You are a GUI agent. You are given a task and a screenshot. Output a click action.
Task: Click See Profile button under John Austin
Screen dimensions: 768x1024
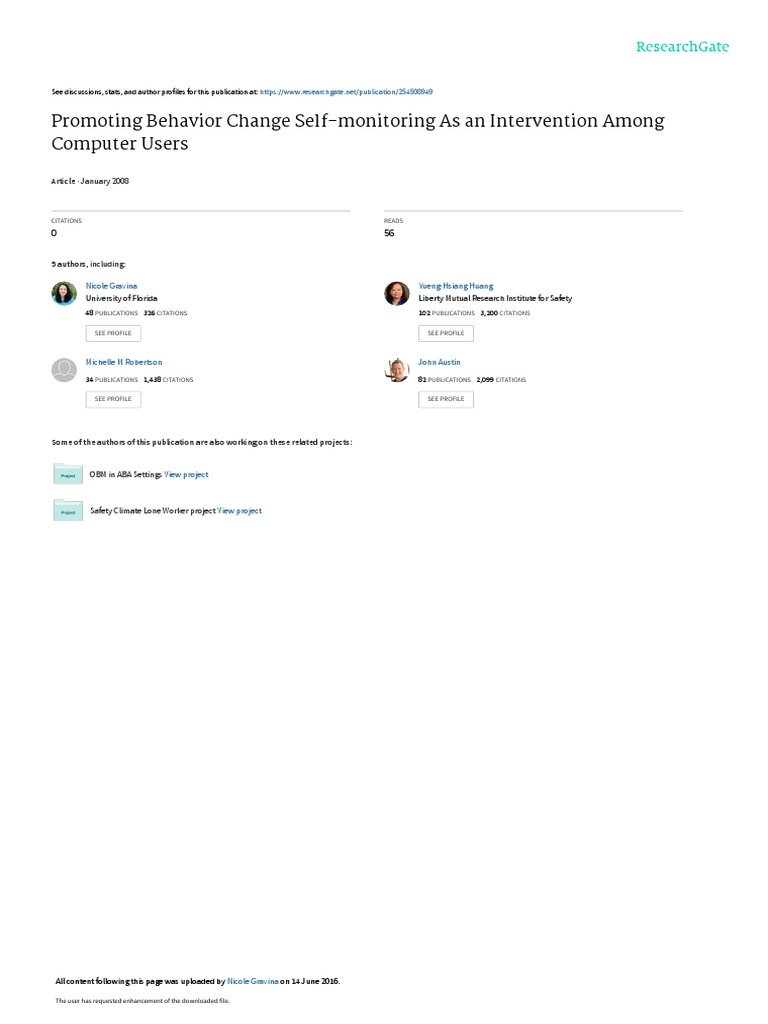[x=446, y=399]
